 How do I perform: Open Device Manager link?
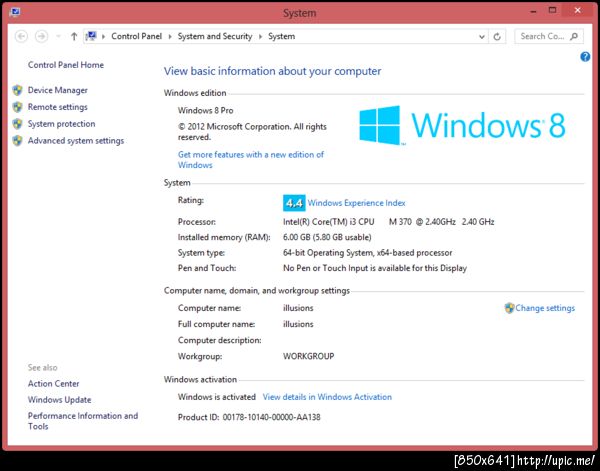(x=58, y=90)
